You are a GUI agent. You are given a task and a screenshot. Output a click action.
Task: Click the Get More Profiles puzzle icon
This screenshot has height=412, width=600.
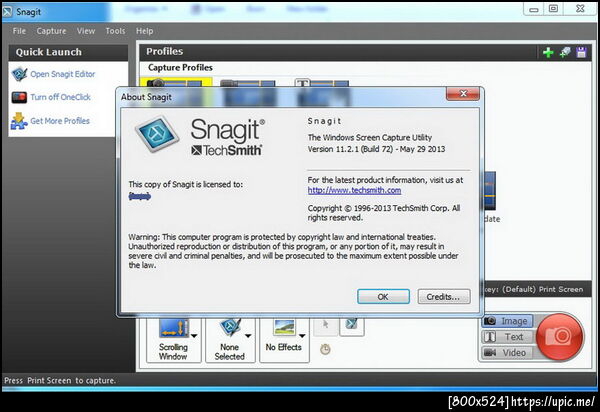pyautogui.click(x=19, y=121)
